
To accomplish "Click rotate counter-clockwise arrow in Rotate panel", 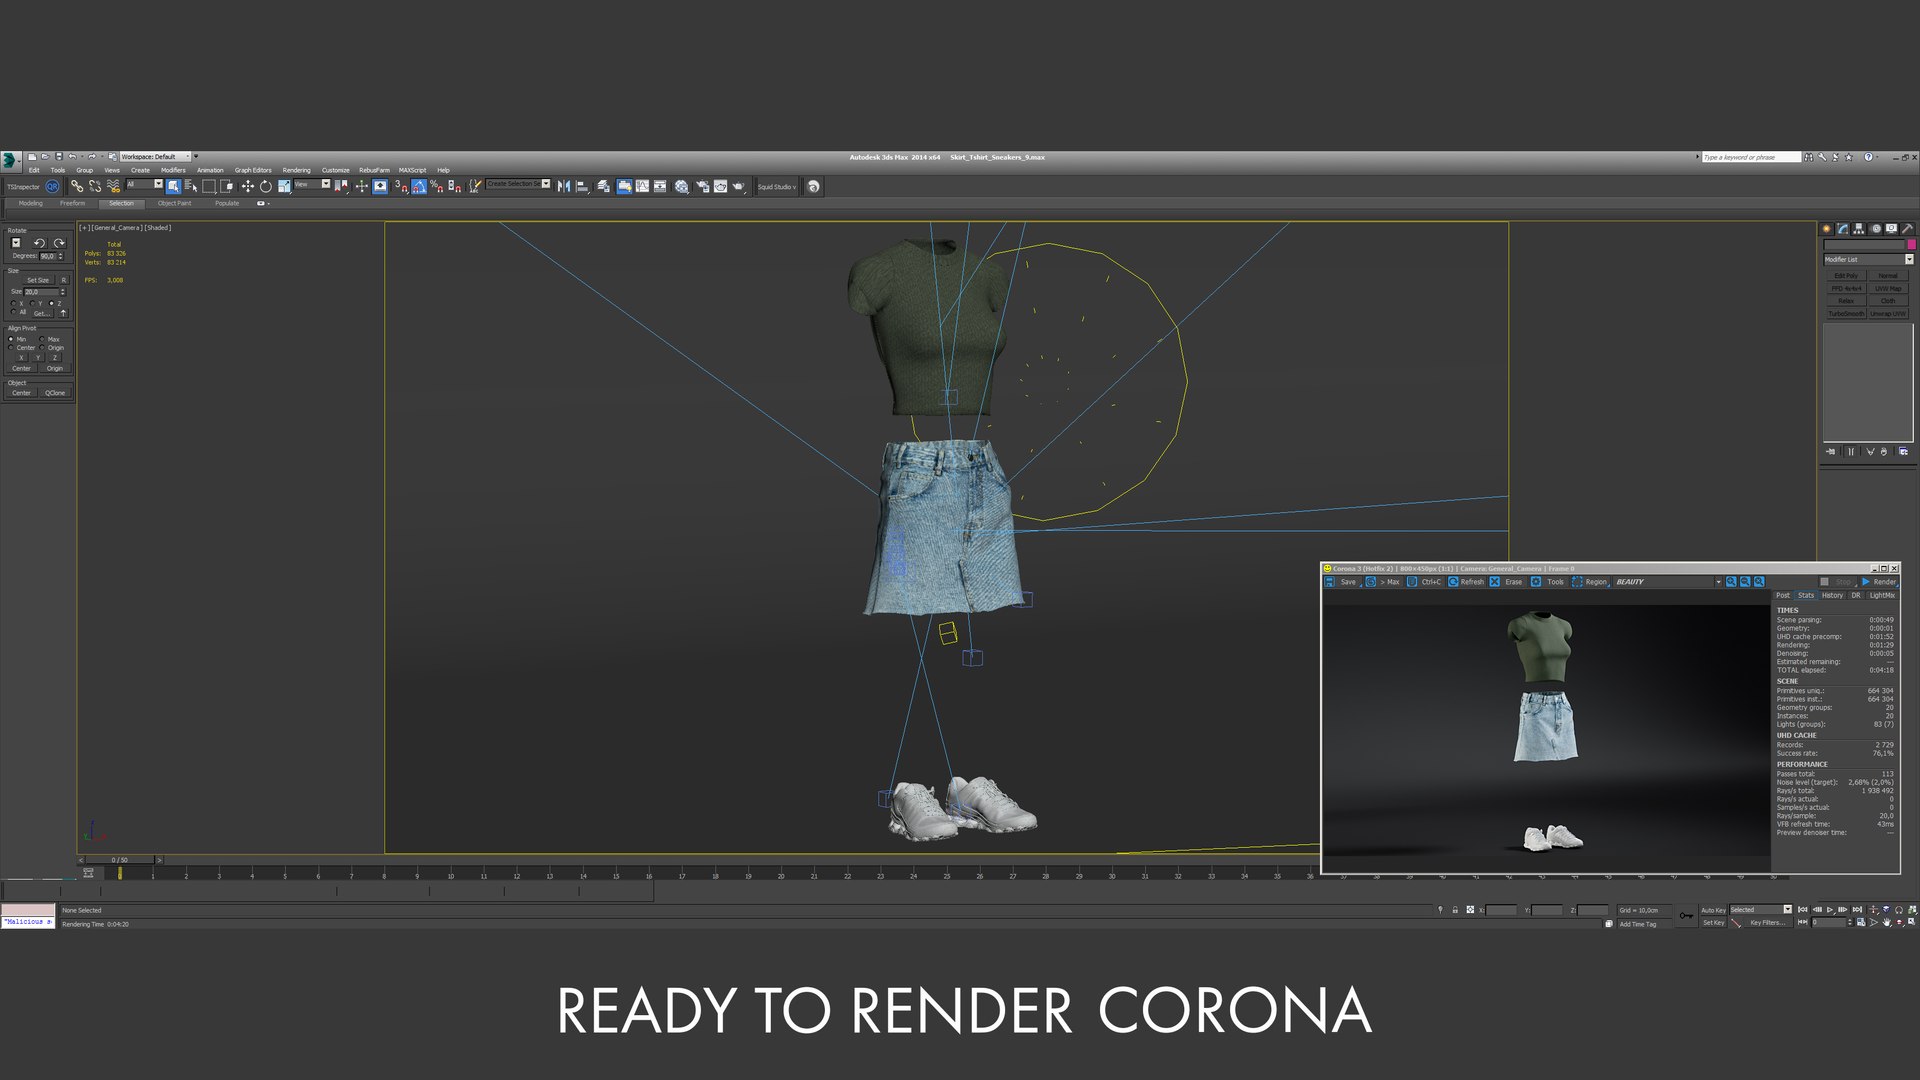I will (x=40, y=243).
